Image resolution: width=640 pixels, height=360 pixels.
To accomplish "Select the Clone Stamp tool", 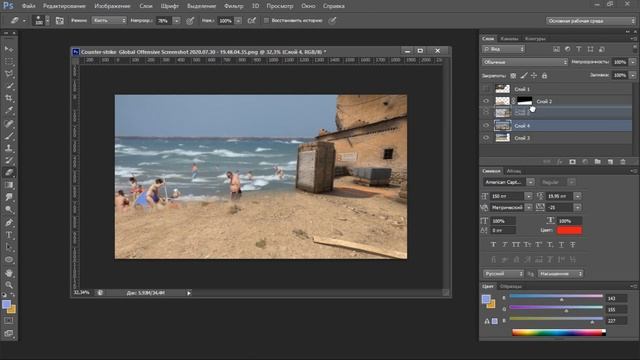I will tap(9, 148).
